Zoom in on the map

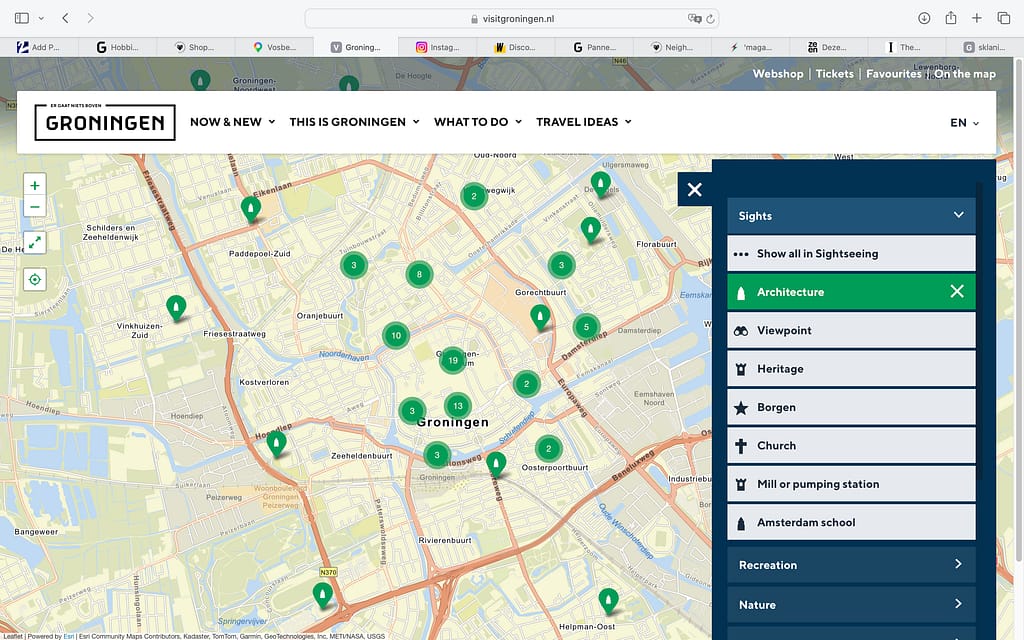click(x=35, y=185)
